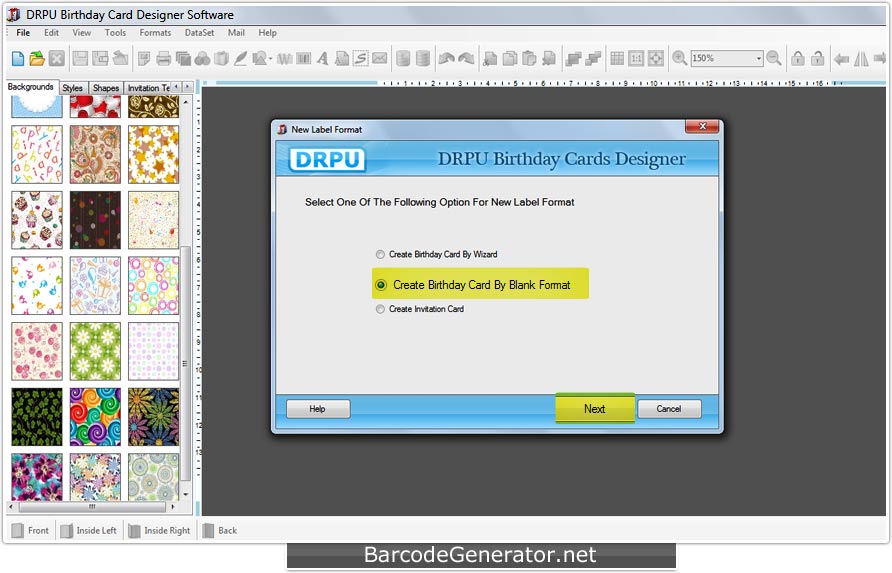Click the Print icon in toolbar
The width and height of the screenshot is (892, 573).
tap(163, 58)
